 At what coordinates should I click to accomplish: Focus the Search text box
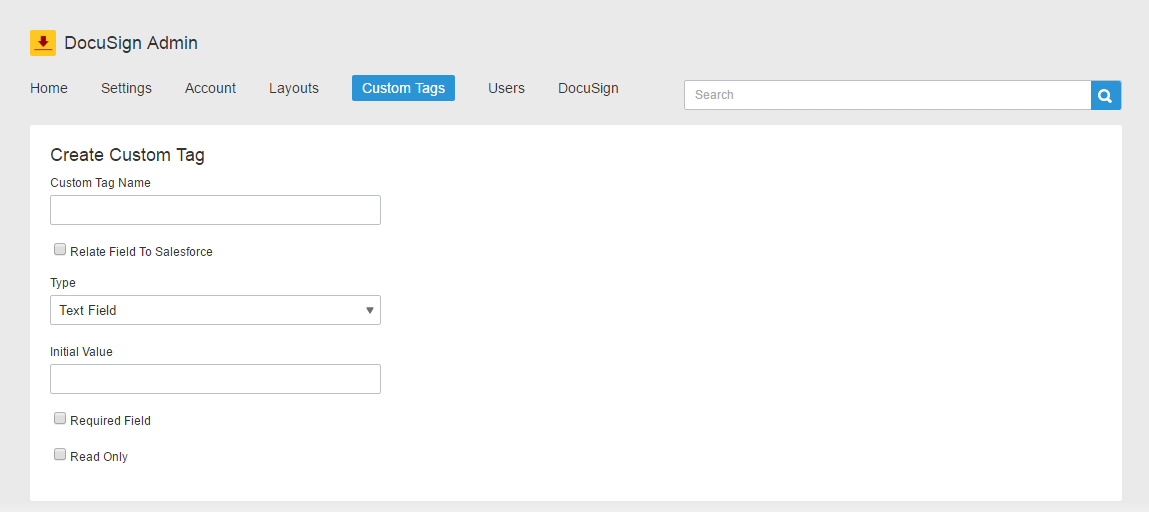click(887, 95)
